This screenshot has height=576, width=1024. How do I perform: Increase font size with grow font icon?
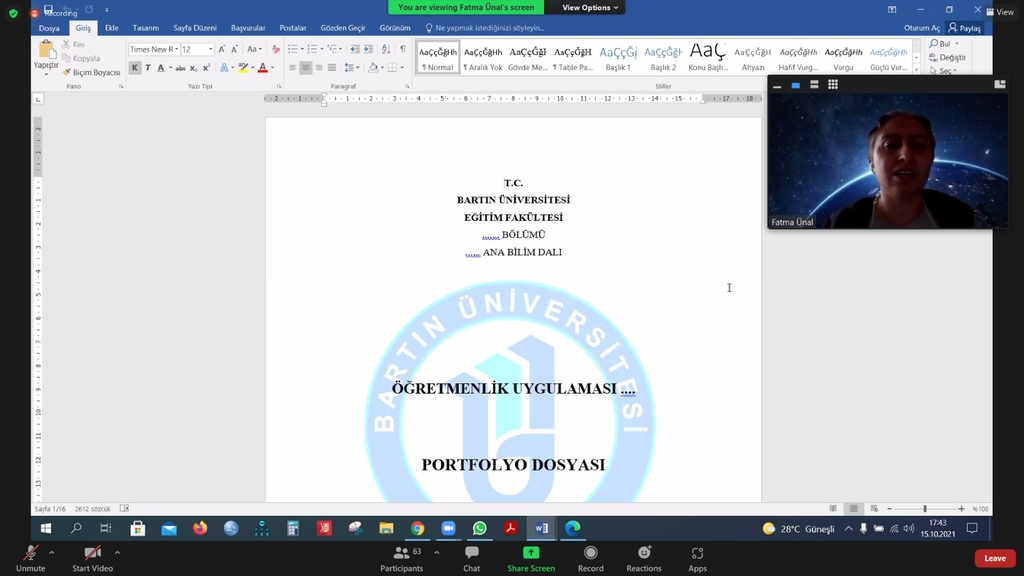click(x=222, y=50)
